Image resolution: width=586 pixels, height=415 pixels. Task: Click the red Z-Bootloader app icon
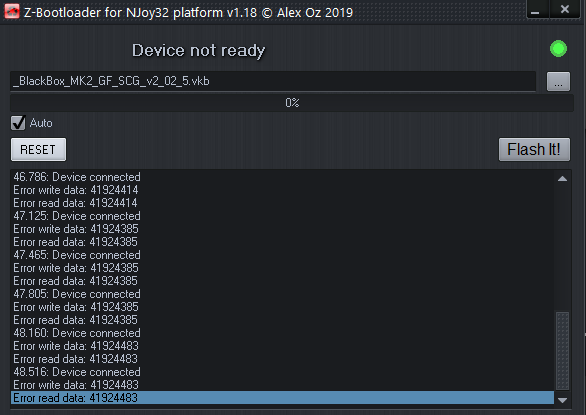[x=12, y=11]
